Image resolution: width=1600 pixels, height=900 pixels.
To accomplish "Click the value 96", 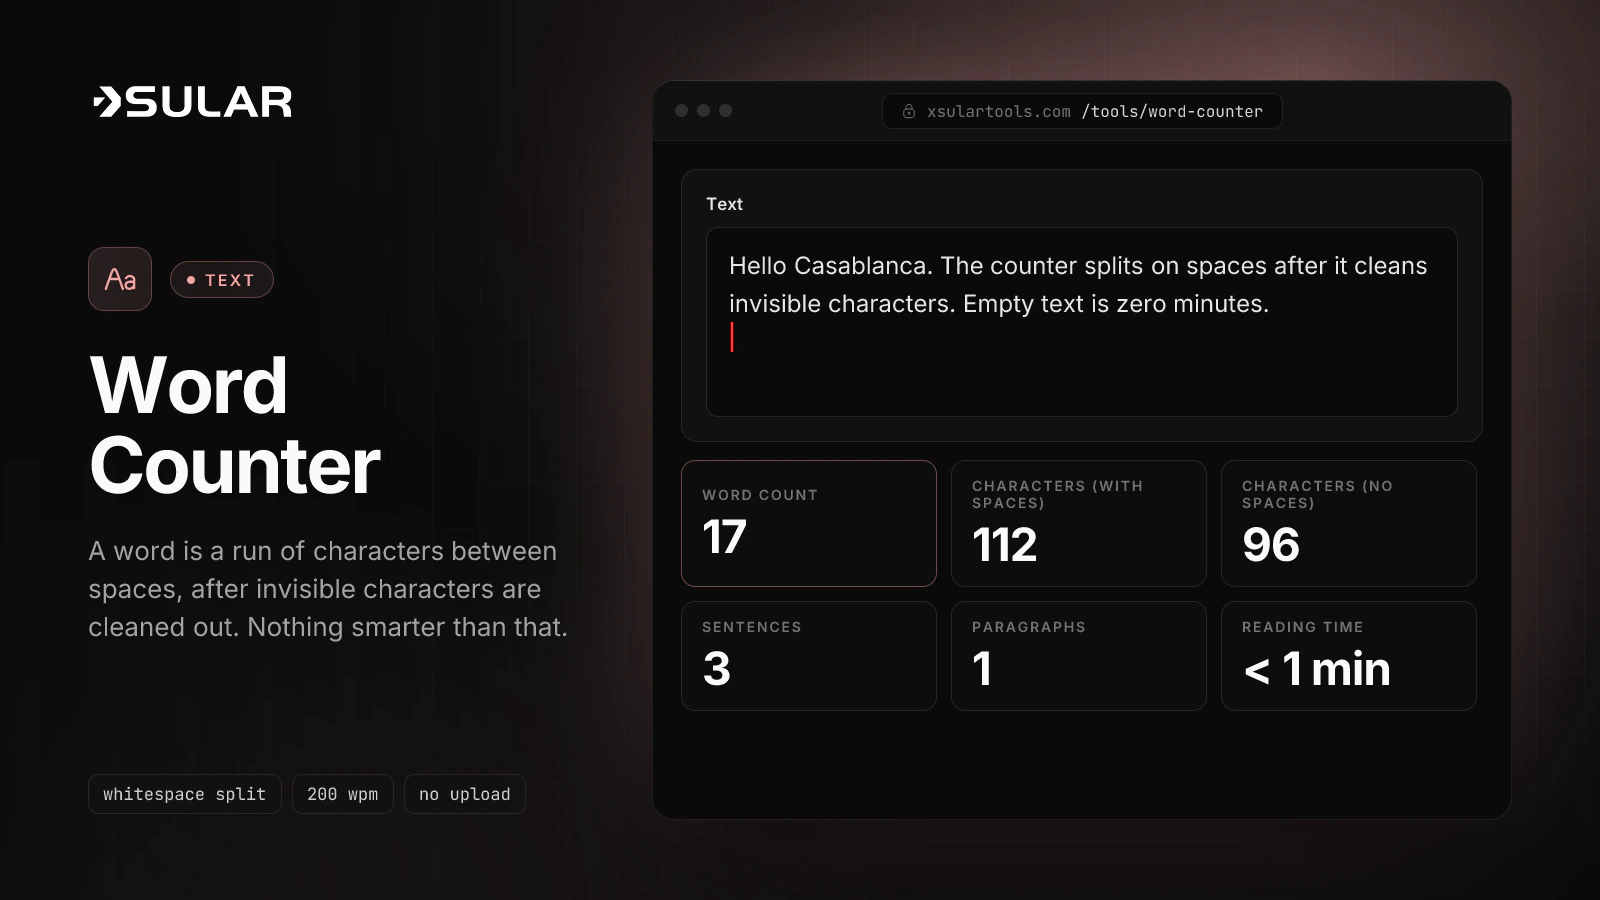I will pos(1271,545).
